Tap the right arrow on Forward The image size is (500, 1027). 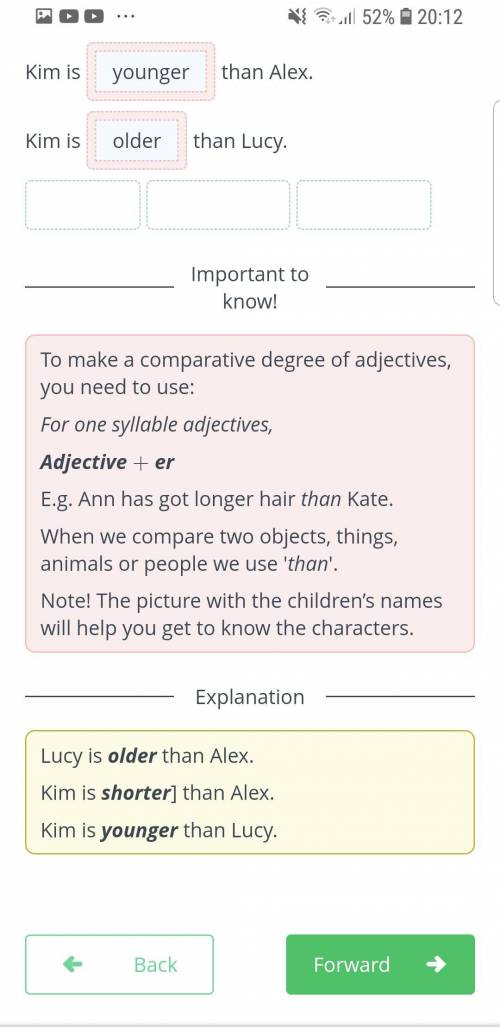point(436,963)
